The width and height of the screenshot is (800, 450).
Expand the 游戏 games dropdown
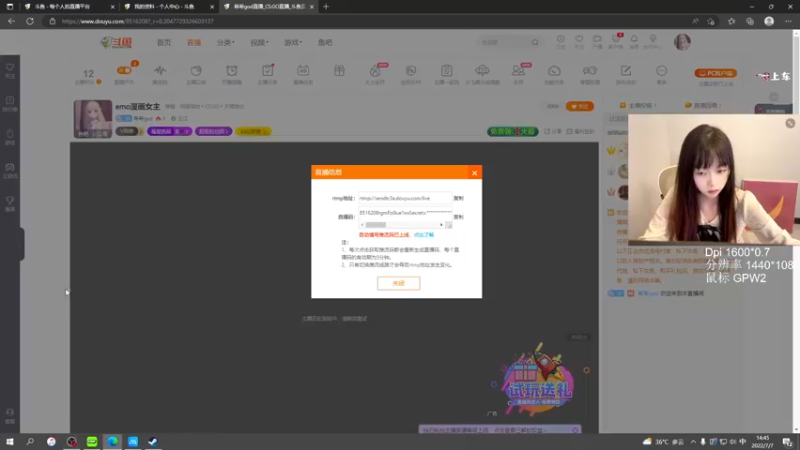point(293,42)
